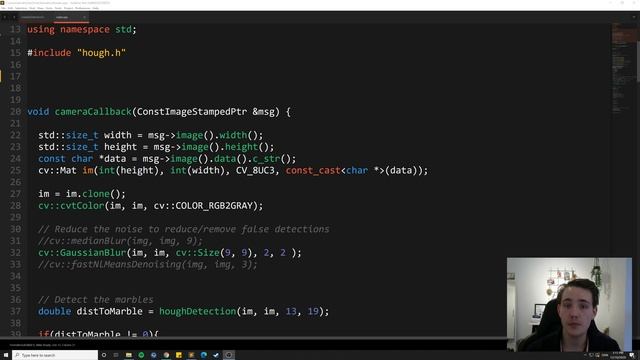Click the webcam overlay video
This screenshot has height=360, width=640.
tap(569, 304)
